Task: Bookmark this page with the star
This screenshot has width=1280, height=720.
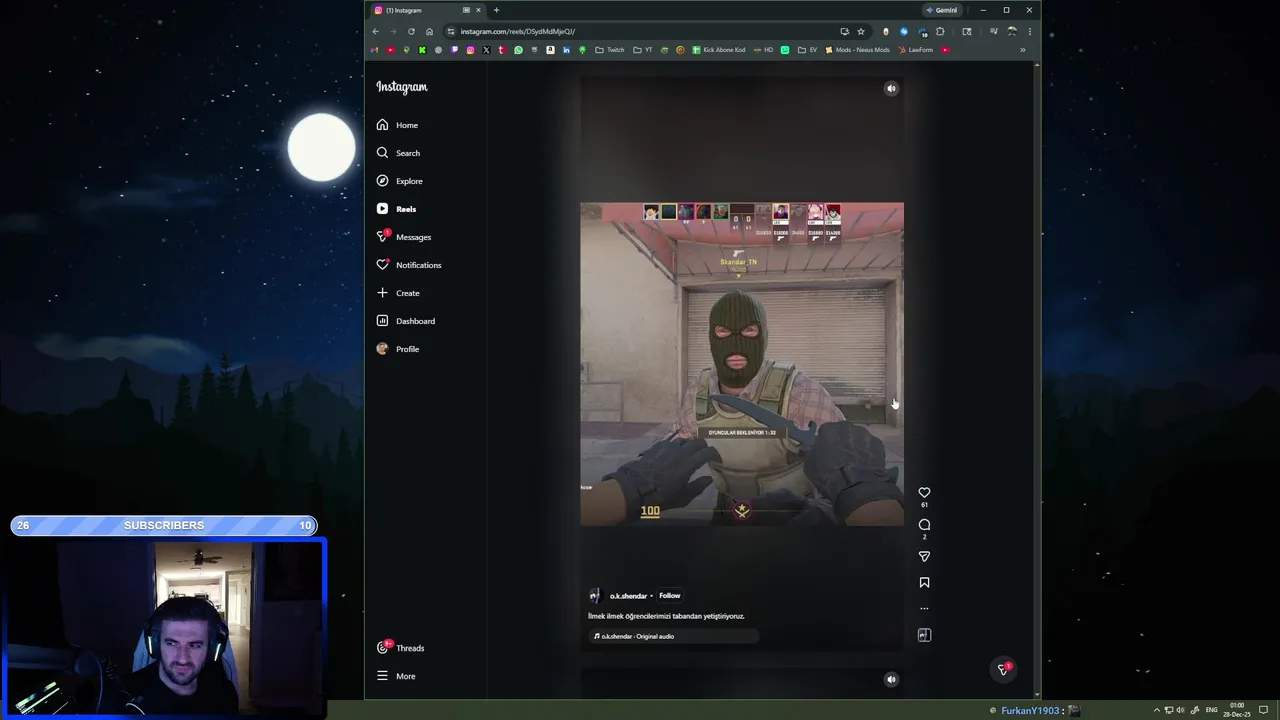Action: [x=861, y=31]
